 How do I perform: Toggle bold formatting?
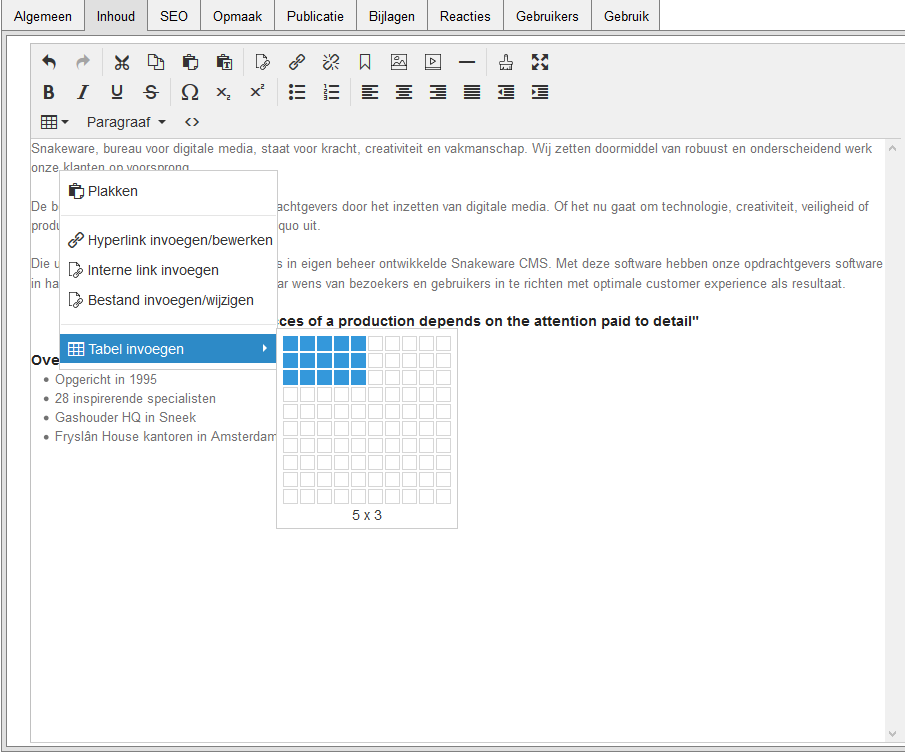click(49, 92)
